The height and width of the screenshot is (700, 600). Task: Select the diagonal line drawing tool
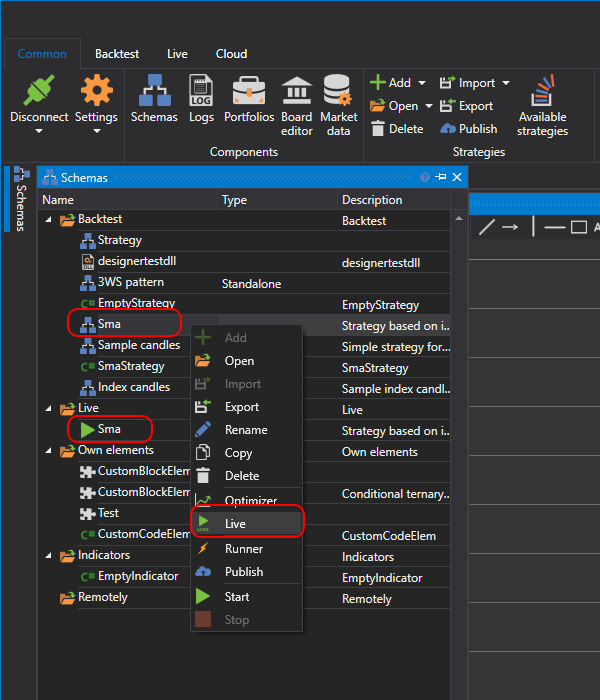(486, 227)
